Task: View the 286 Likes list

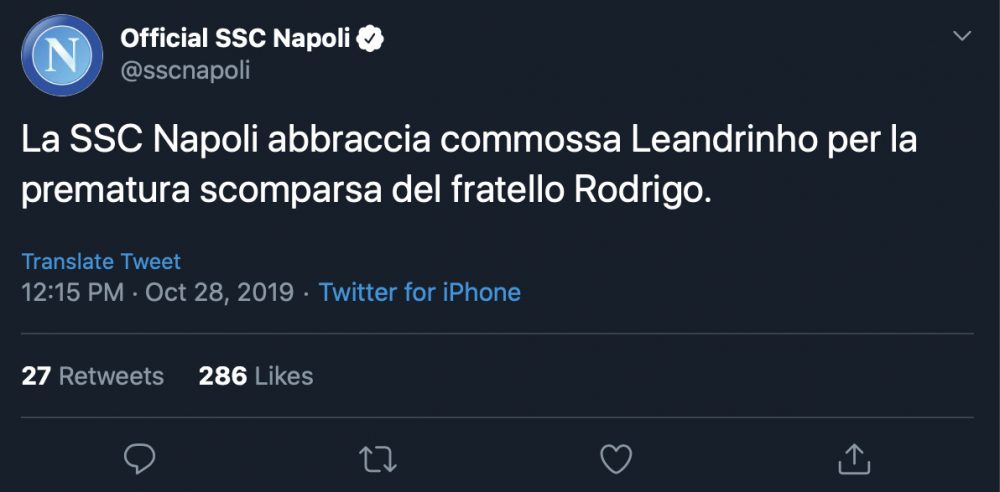Action: click(256, 376)
